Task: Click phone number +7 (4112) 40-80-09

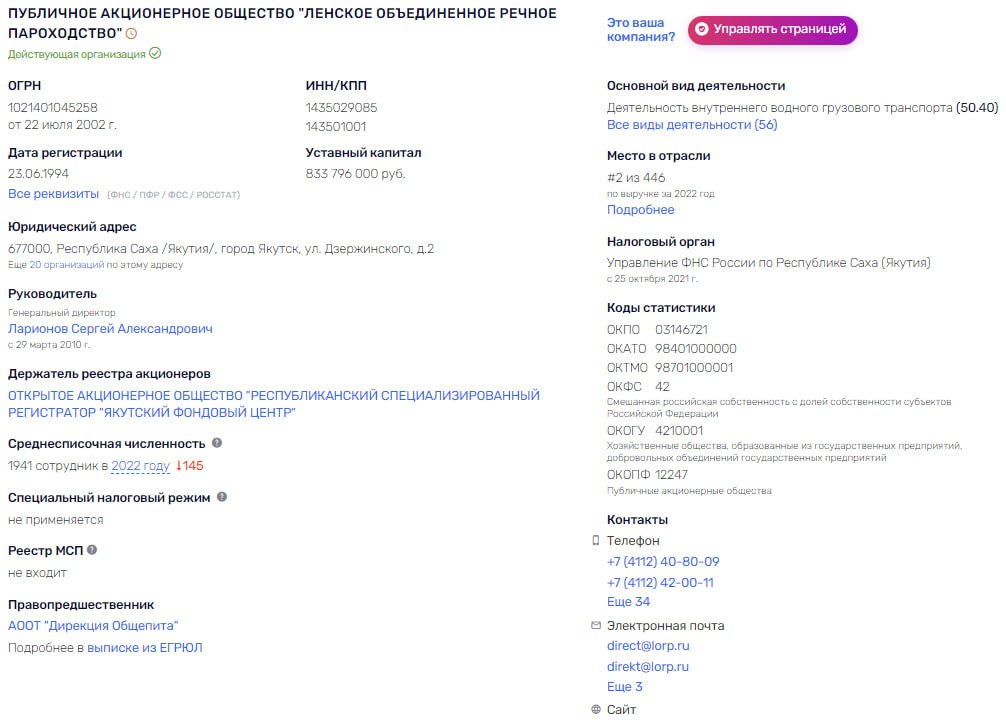Action: (x=663, y=562)
